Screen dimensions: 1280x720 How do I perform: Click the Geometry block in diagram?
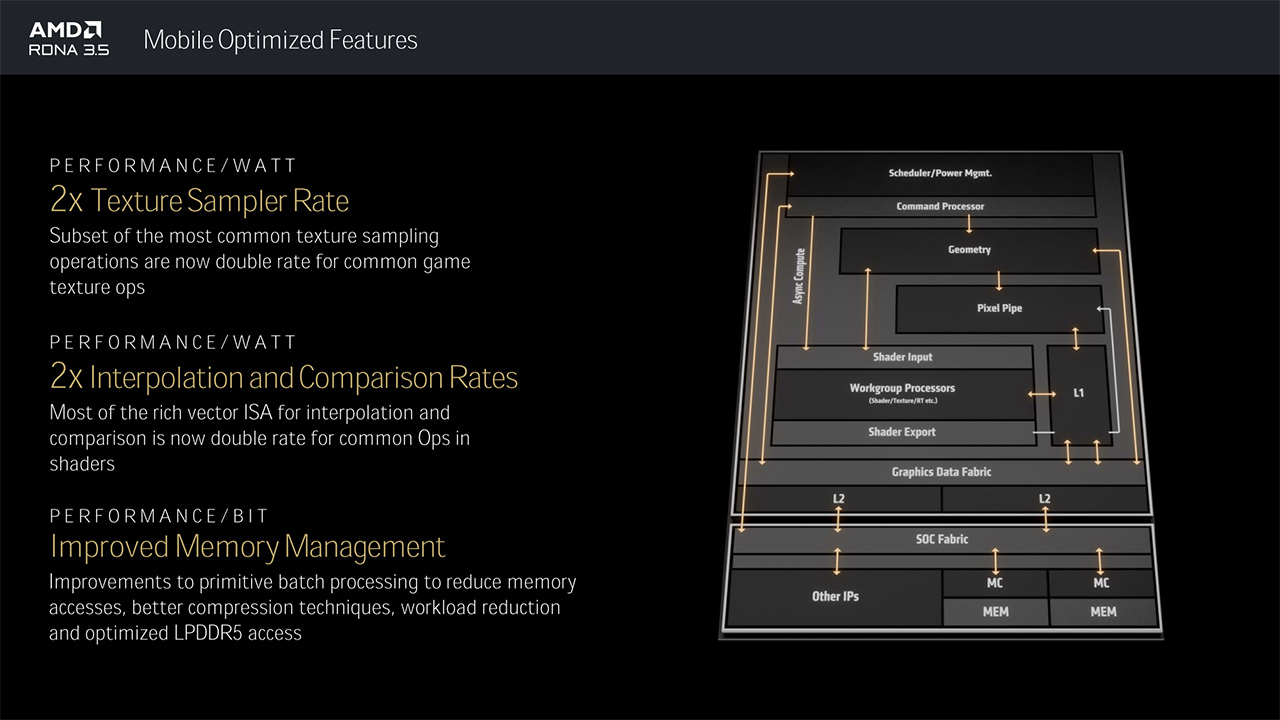(x=969, y=250)
